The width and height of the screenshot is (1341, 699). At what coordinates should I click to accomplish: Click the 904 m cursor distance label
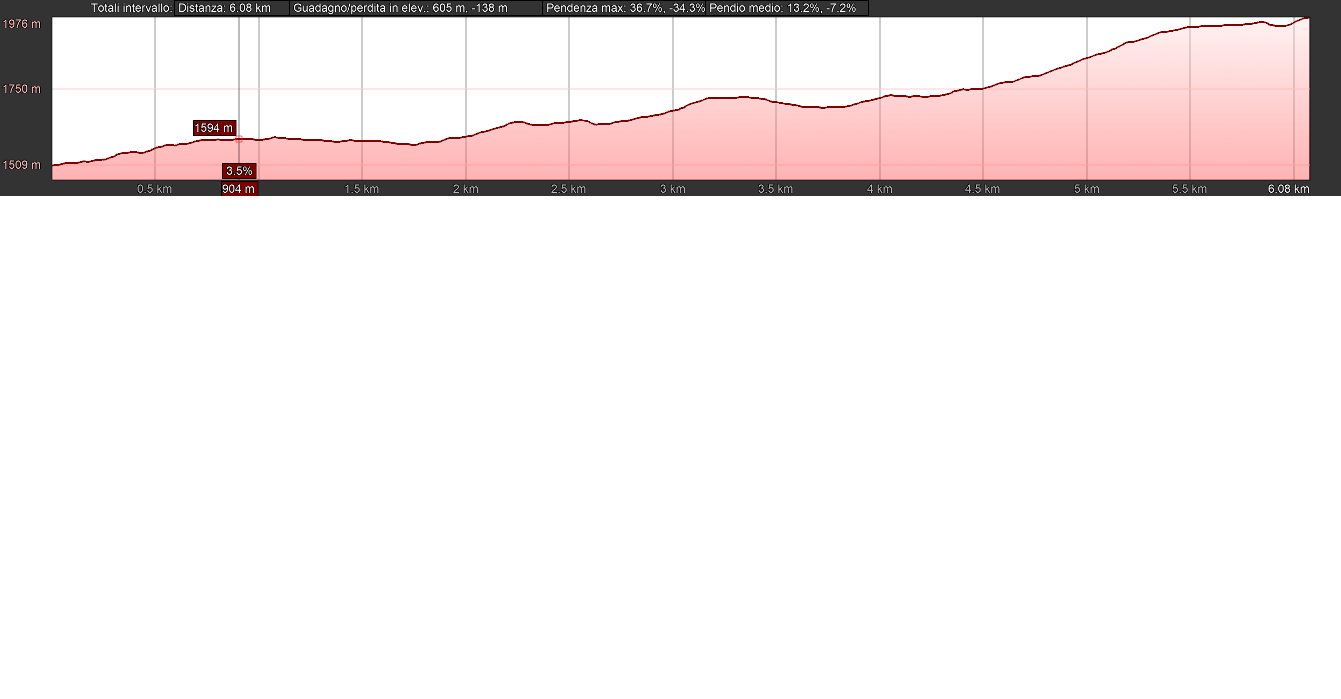pos(238,189)
